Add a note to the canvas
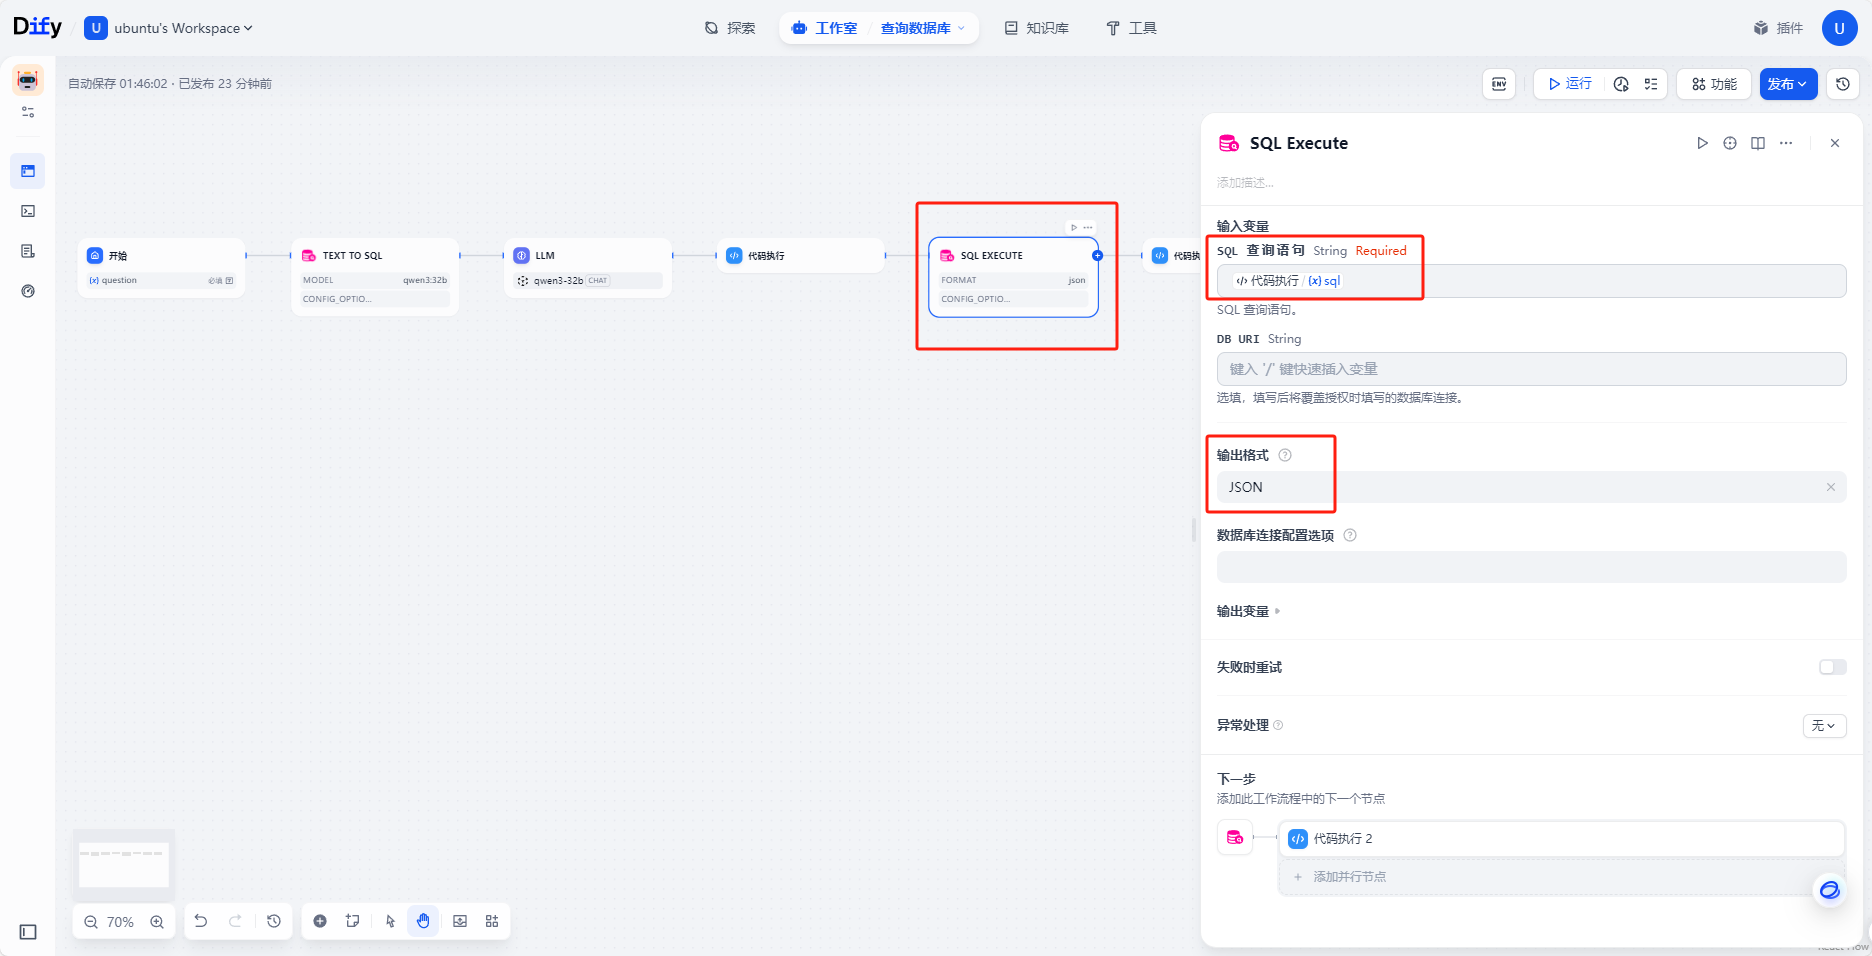This screenshot has height=956, width=1872. pos(353,921)
